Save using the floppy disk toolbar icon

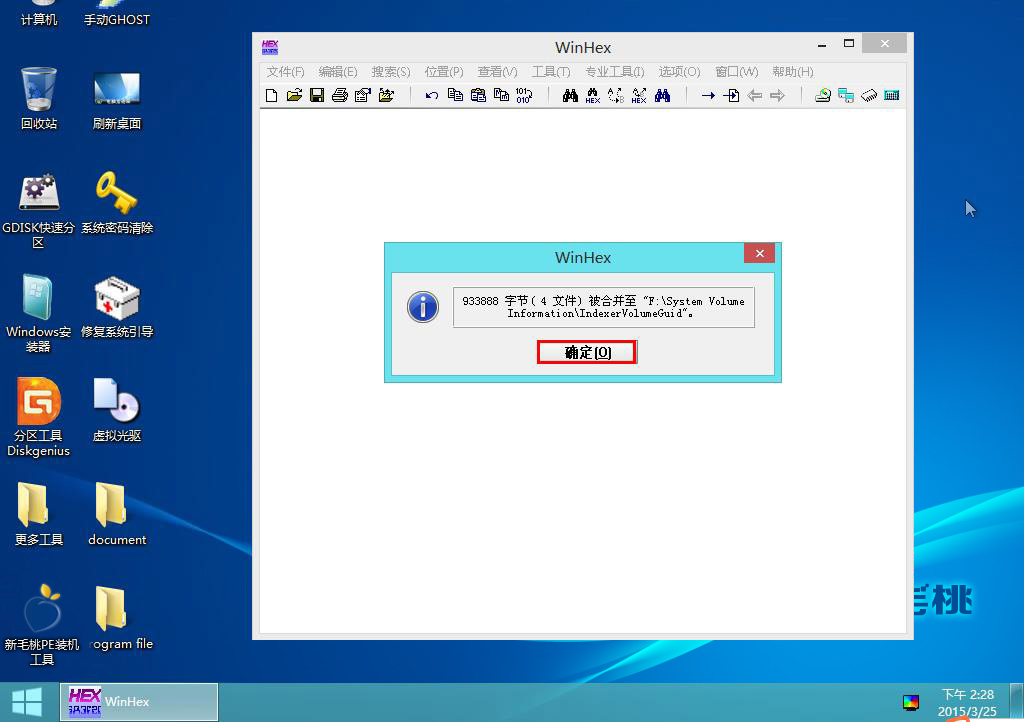(x=317, y=95)
